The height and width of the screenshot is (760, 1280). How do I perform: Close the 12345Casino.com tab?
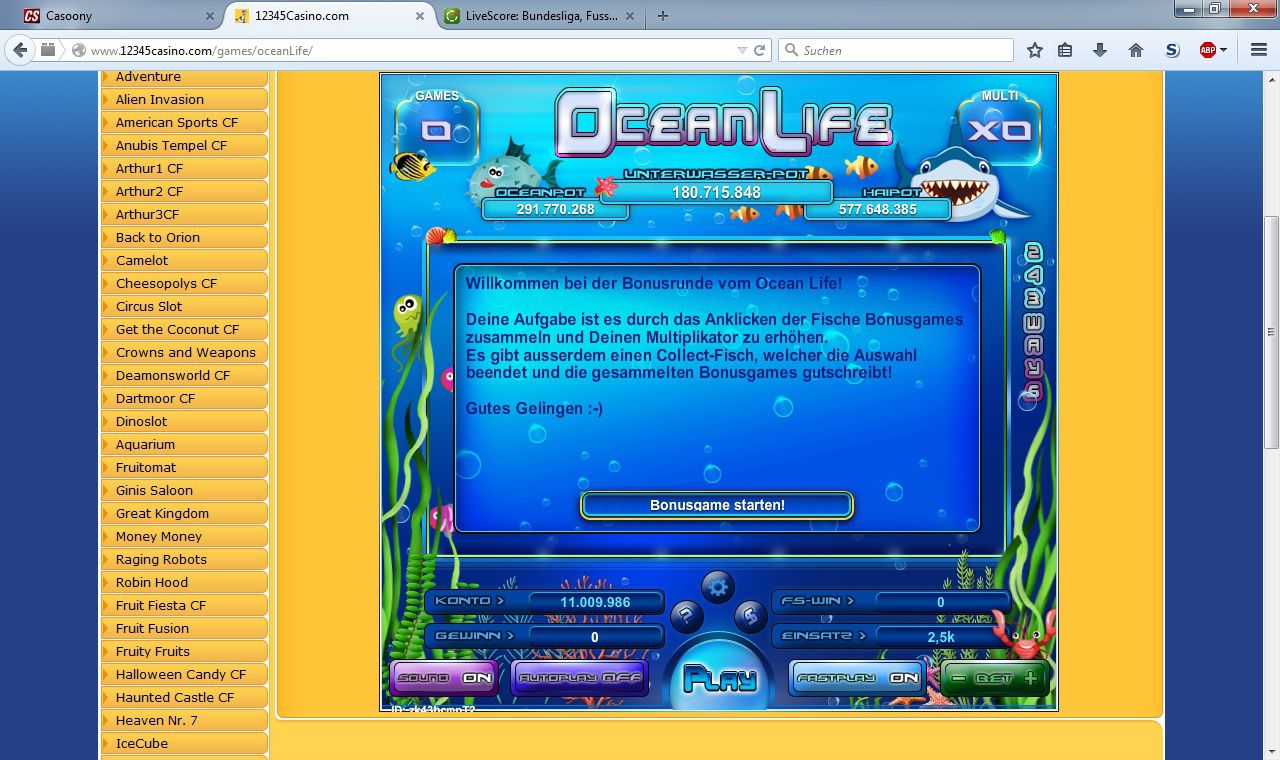tap(420, 16)
